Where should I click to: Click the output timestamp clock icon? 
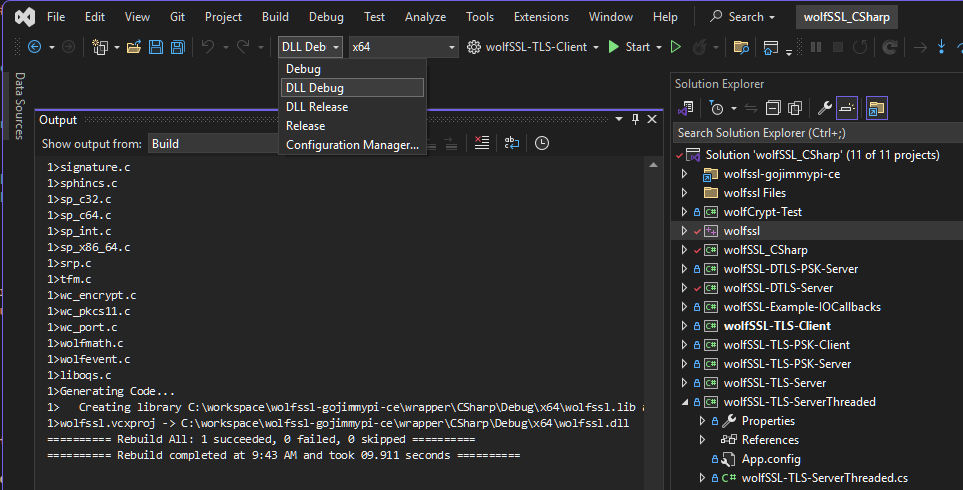(x=542, y=143)
